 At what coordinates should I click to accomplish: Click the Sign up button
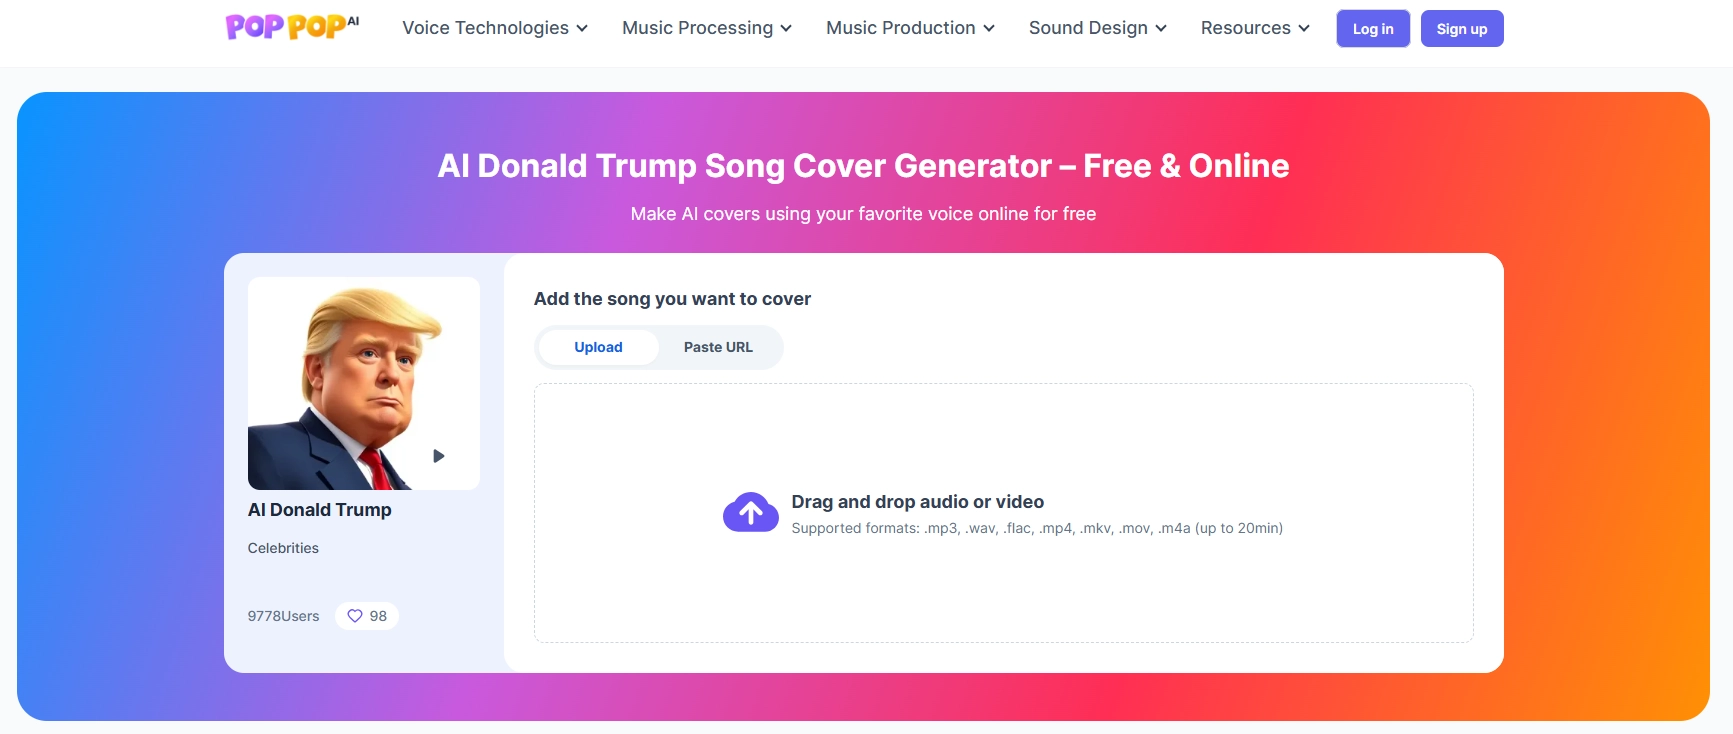tap(1461, 28)
